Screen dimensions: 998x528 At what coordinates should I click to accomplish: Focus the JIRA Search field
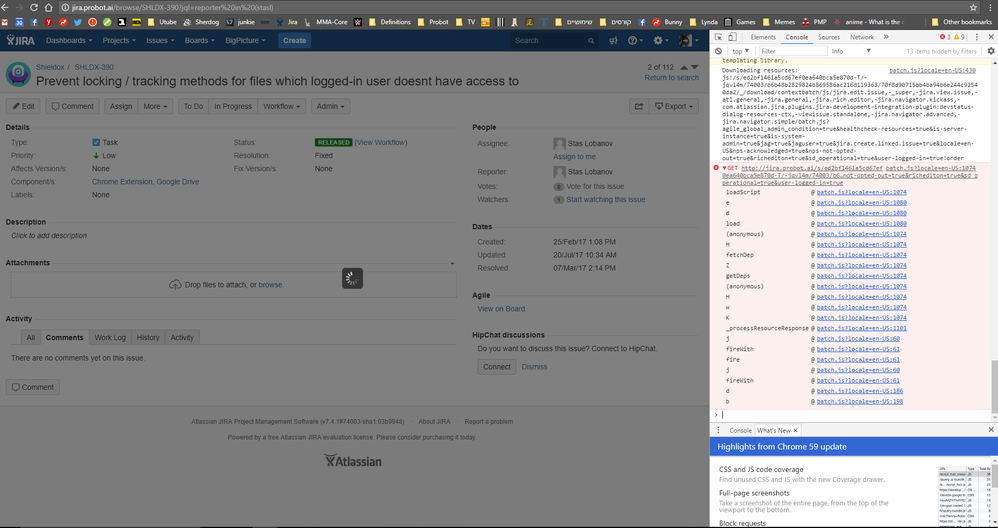pyautogui.click(x=554, y=41)
